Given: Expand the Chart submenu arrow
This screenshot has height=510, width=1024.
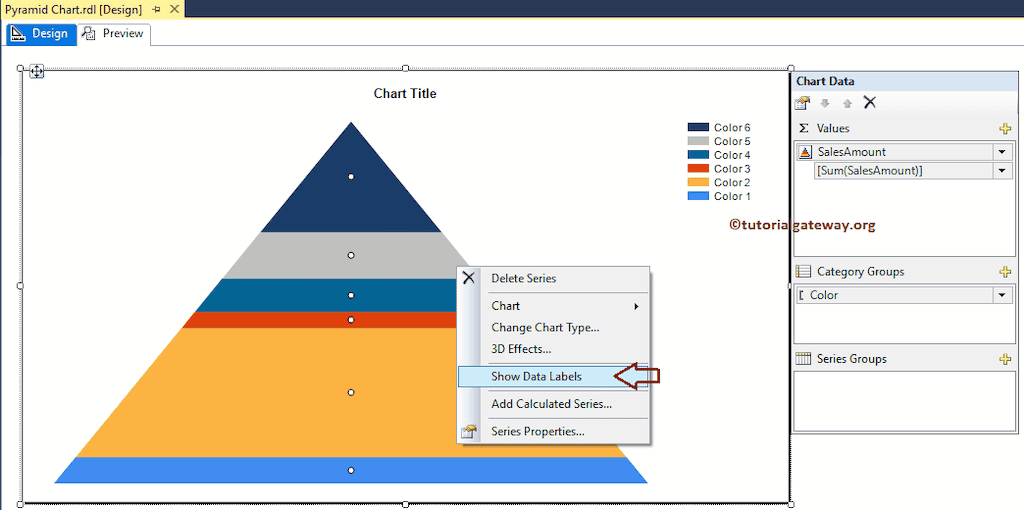Looking at the screenshot, I should pyautogui.click(x=636, y=306).
